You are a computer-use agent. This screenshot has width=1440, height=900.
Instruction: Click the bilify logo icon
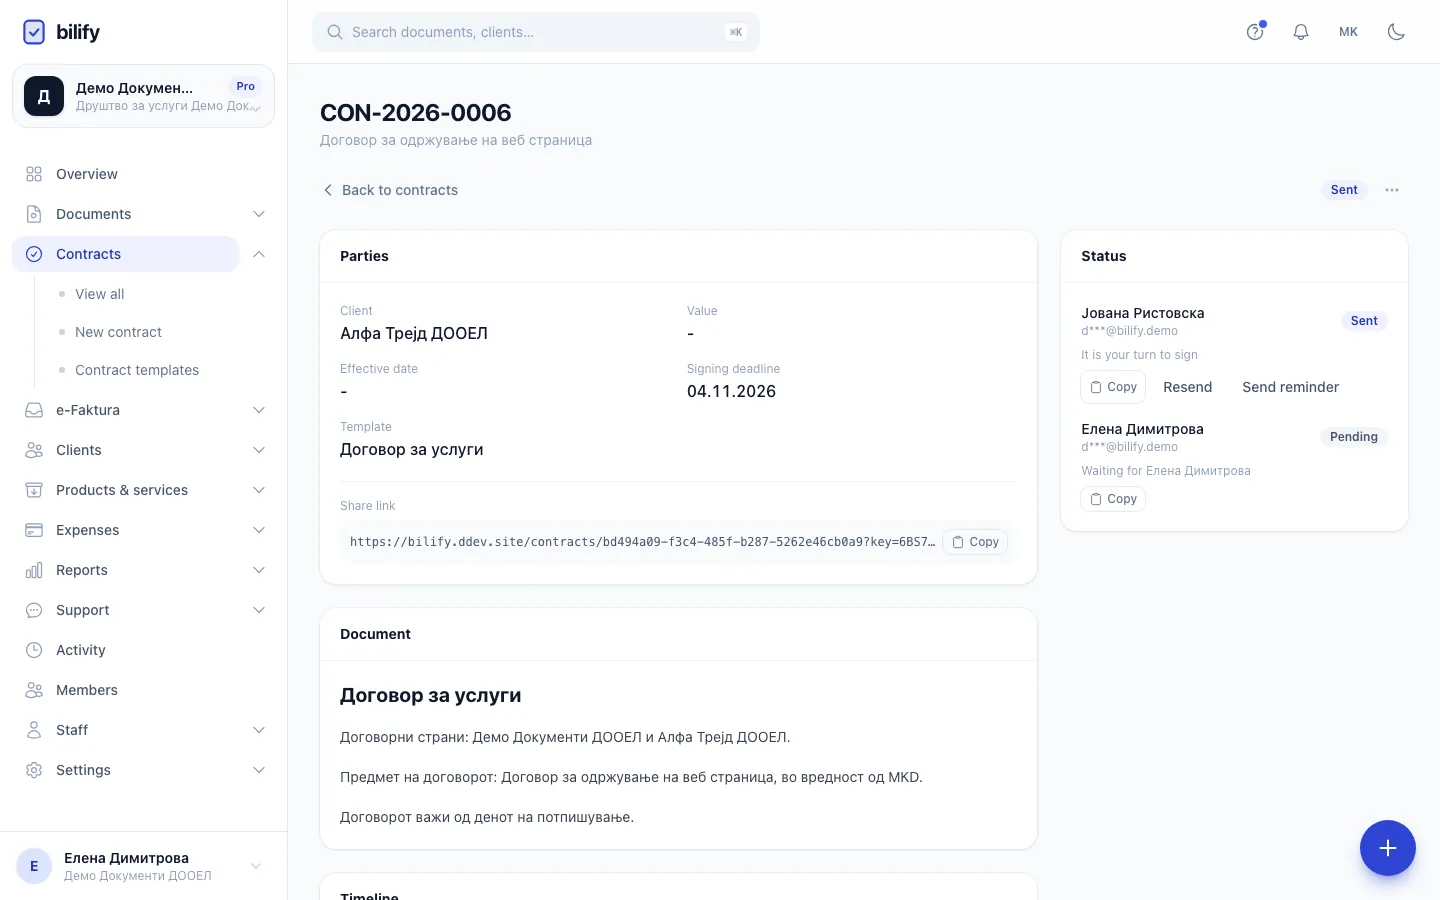pos(34,32)
